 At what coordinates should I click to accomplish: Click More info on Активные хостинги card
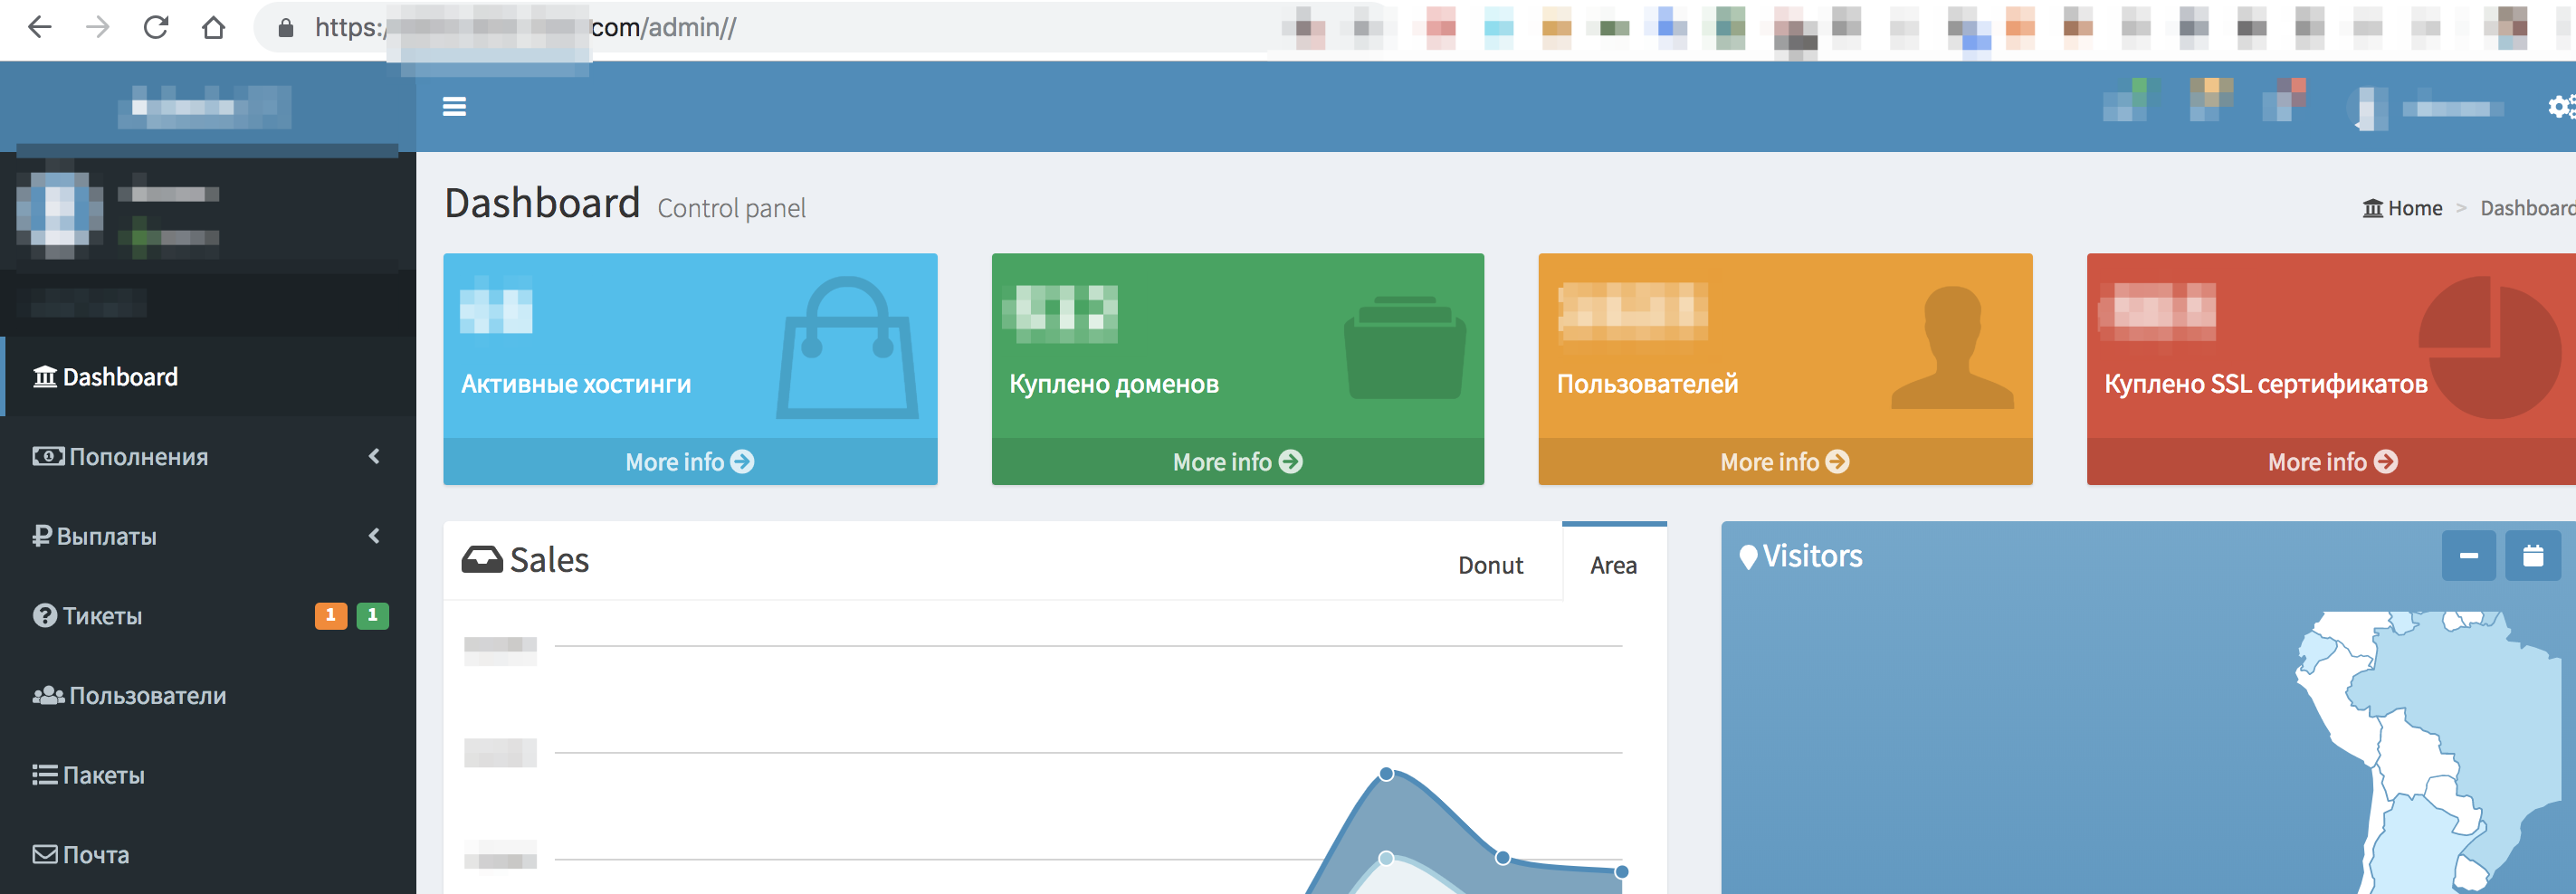pyautogui.click(x=690, y=462)
